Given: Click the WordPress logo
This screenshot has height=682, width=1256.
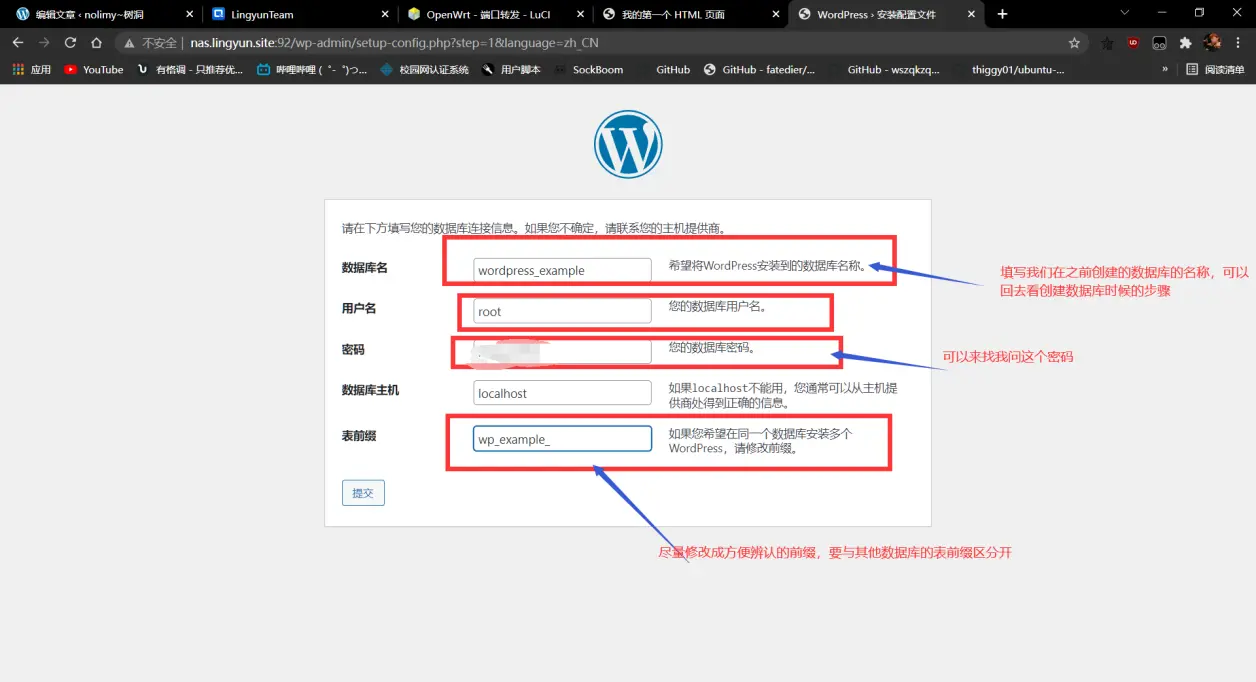Looking at the screenshot, I should coord(628,144).
